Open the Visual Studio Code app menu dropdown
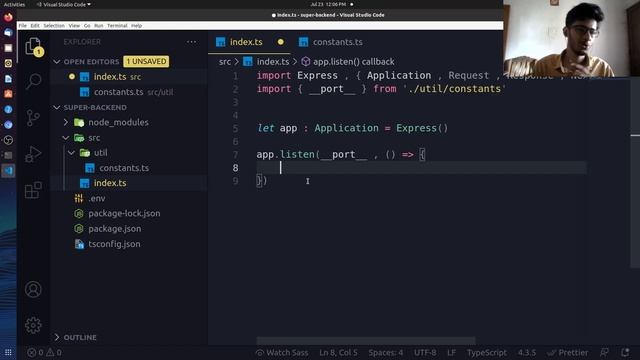Image resolution: width=640 pixels, height=360 pixels. point(64,4)
